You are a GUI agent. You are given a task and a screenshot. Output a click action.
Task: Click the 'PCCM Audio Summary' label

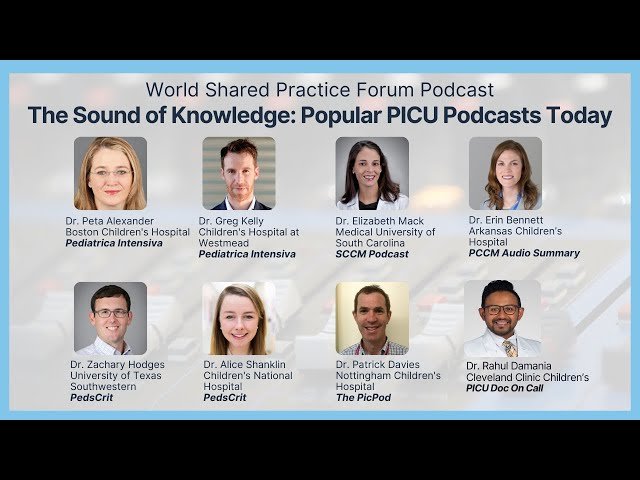(x=524, y=253)
